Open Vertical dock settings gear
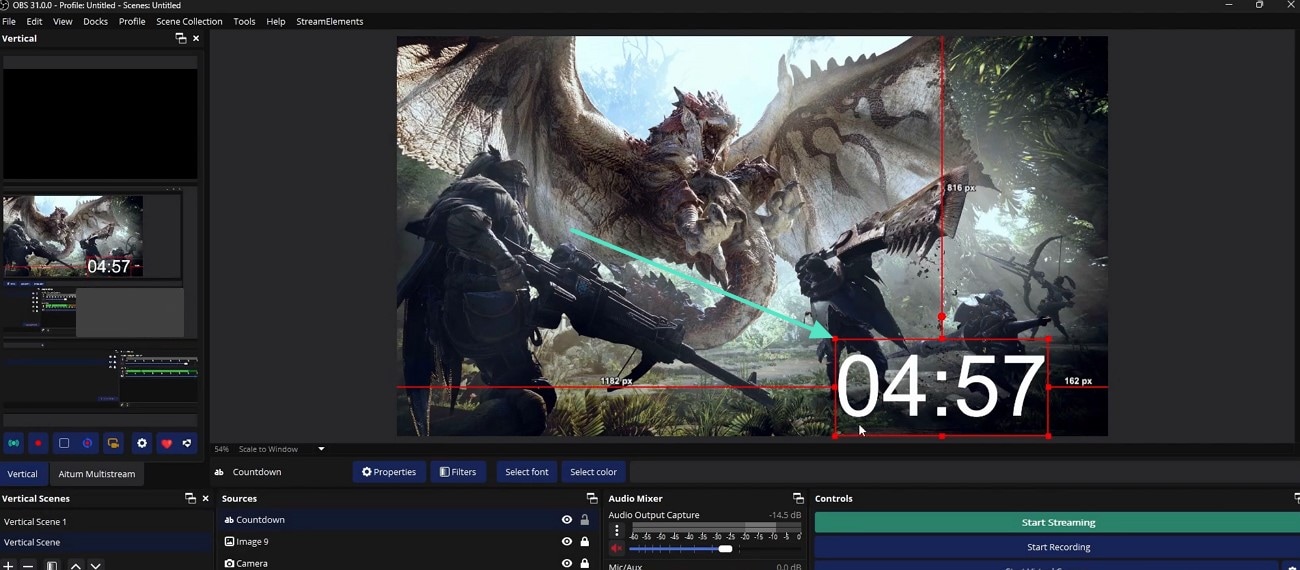 tap(142, 443)
